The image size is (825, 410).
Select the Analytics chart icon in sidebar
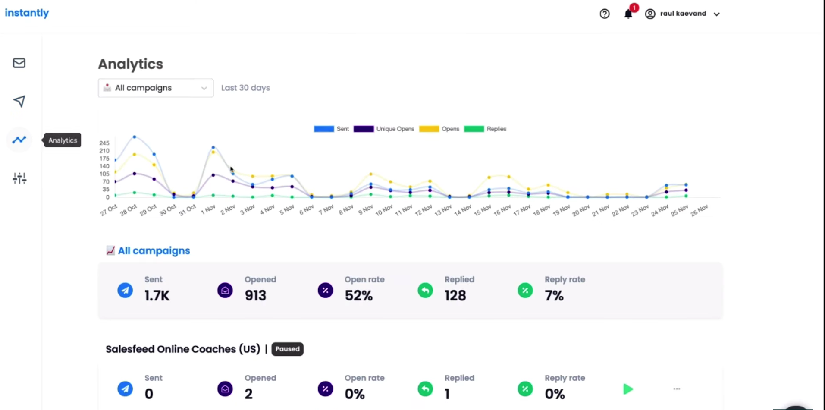click(x=19, y=140)
